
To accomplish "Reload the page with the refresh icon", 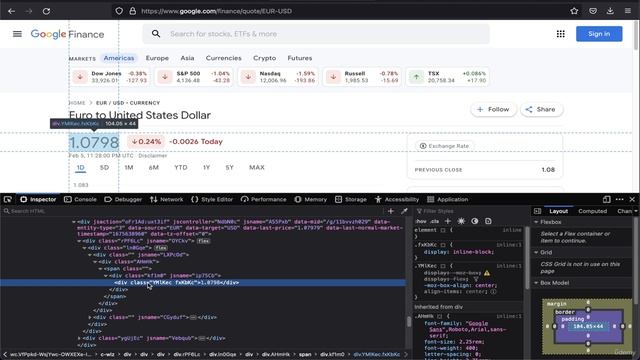I will pos(46,11).
